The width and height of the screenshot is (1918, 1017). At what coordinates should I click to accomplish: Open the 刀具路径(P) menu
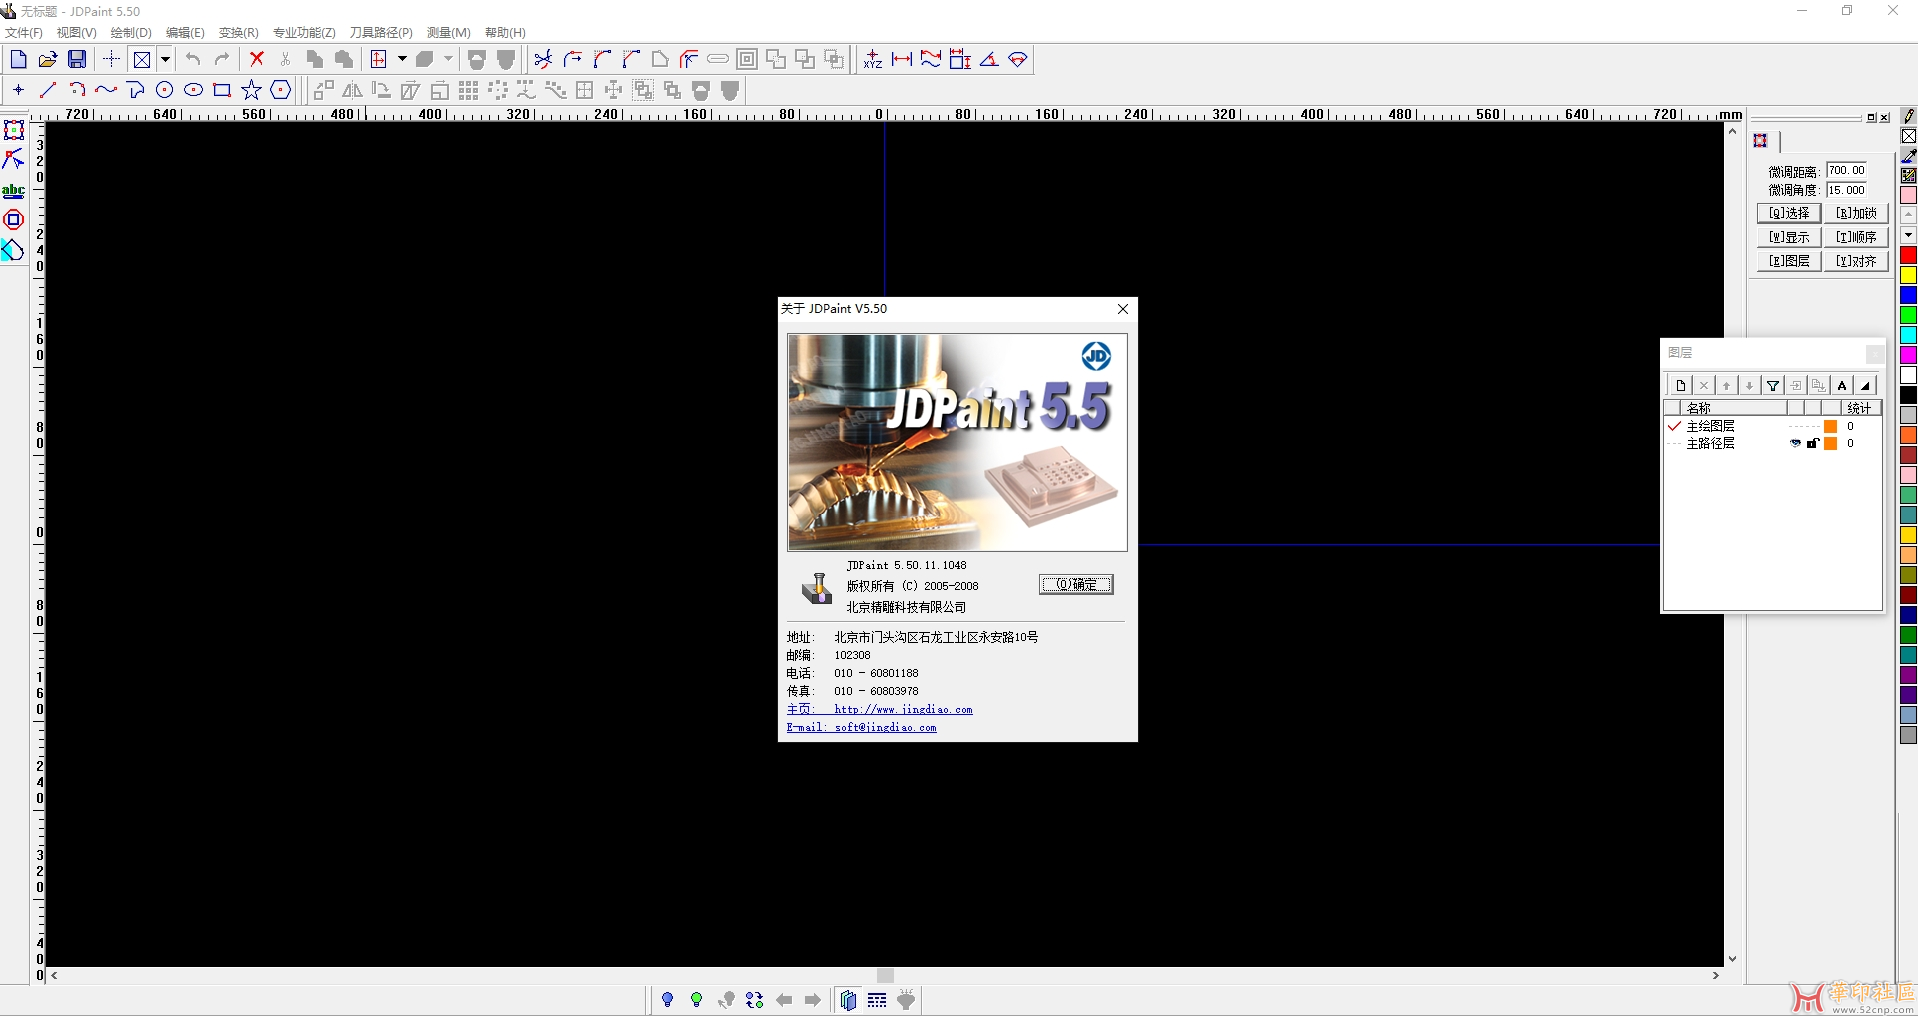click(381, 33)
